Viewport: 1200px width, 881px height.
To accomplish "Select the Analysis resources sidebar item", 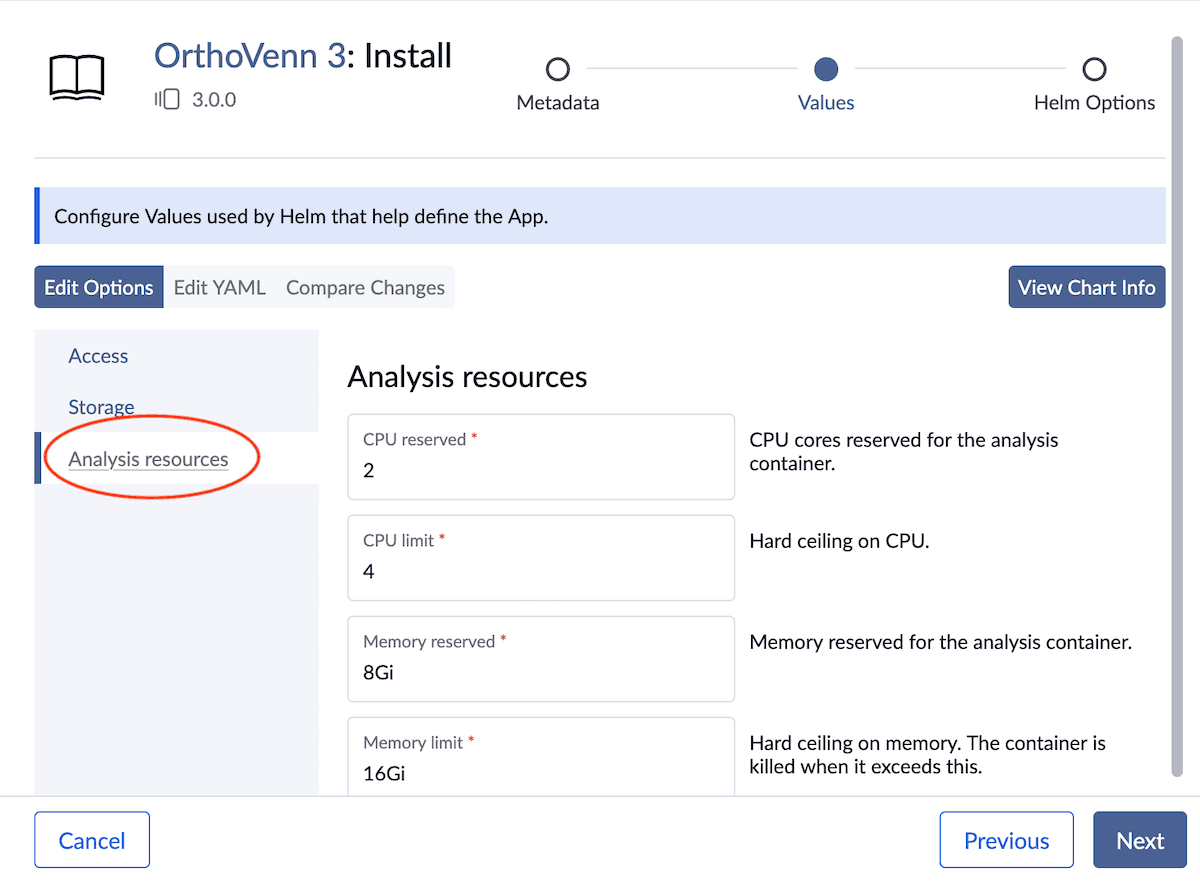I will 148,459.
